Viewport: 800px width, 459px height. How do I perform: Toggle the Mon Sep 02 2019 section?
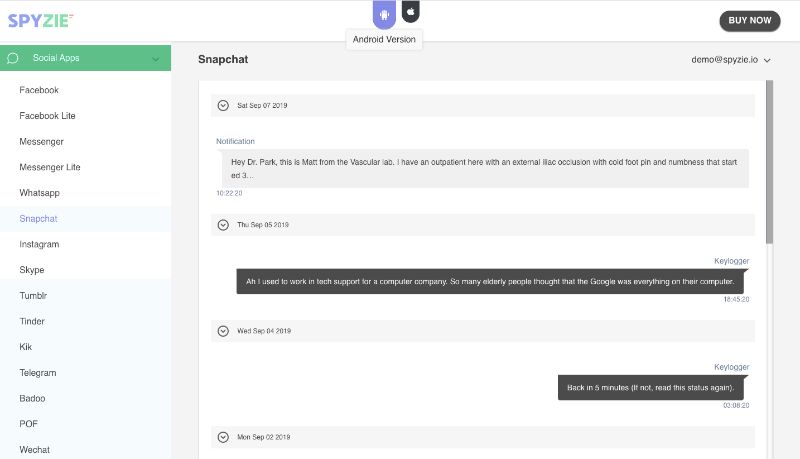[223, 437]
